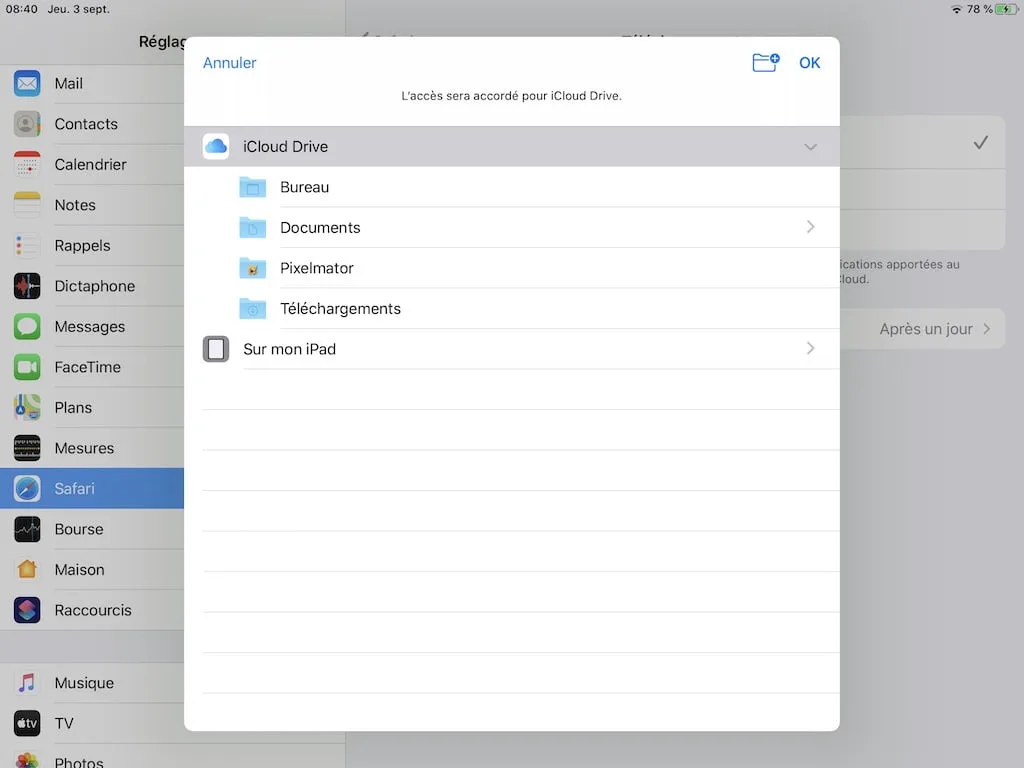This screenshot has height=768, width=1024.
Task: Tap the battery status indicator
Action: click(x=1005, y=9)
